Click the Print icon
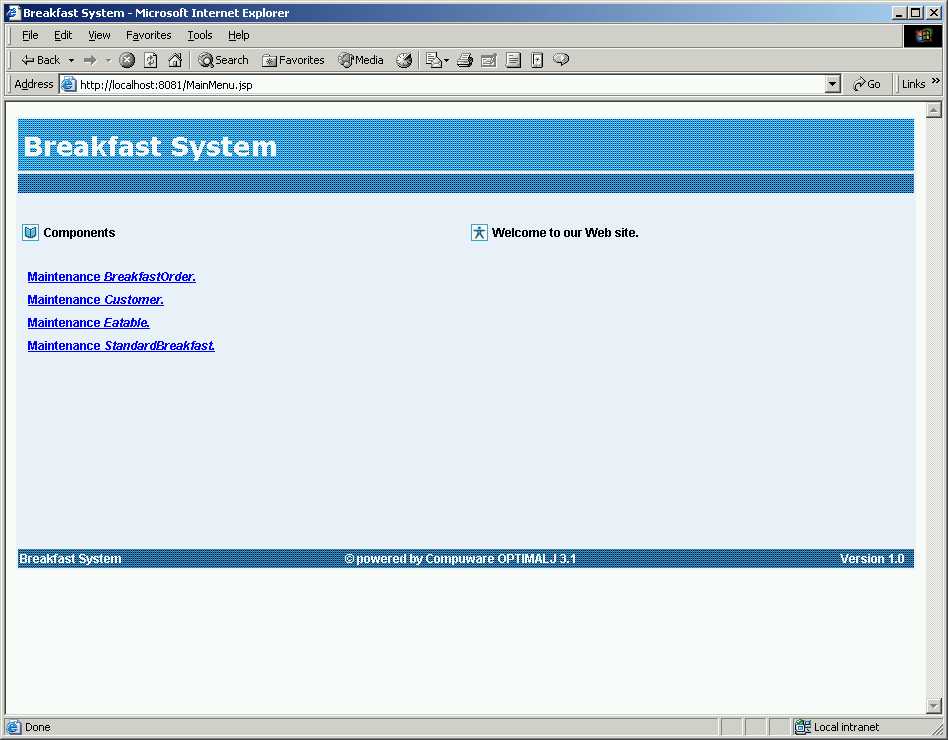This screenshot has height=740, width=948. [x=464, y=60]
